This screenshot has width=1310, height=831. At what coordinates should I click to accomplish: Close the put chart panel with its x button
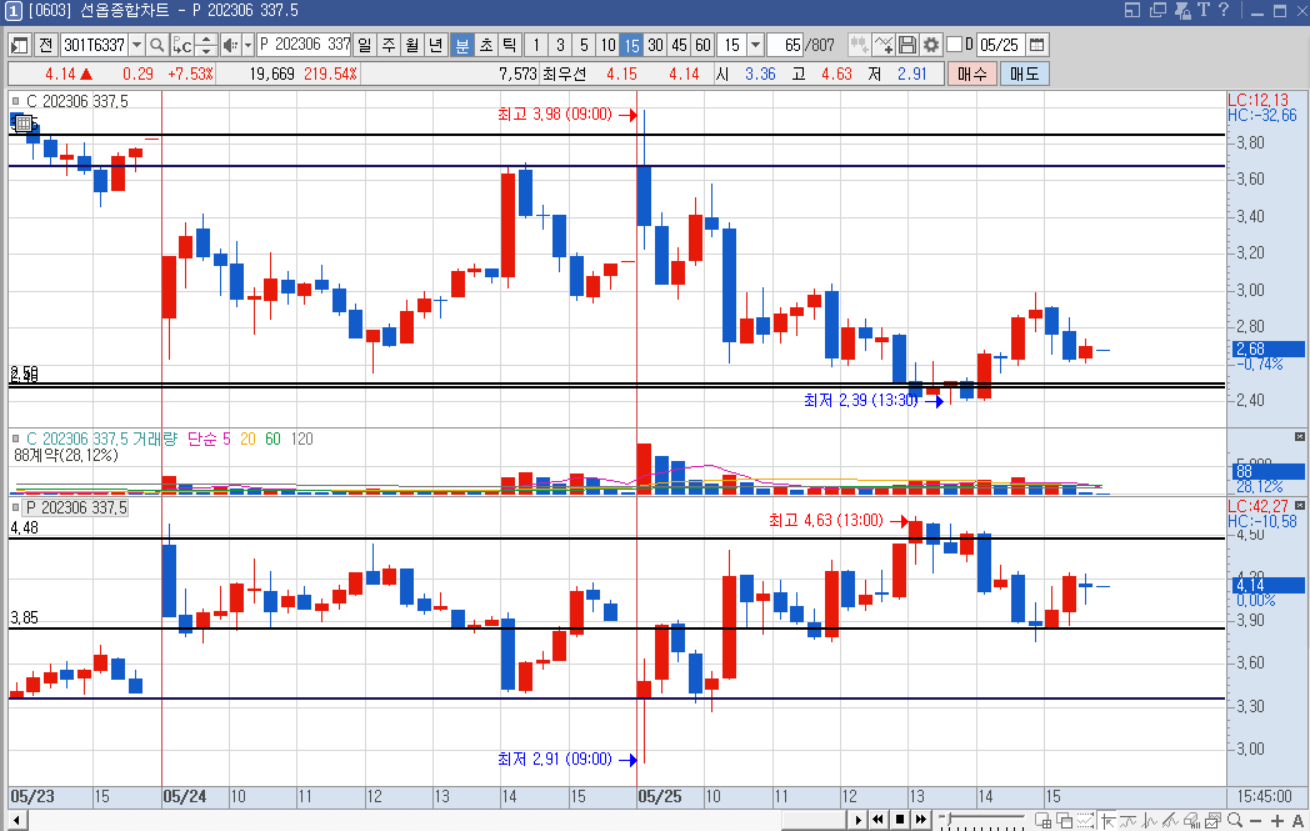pos(1300,507)
